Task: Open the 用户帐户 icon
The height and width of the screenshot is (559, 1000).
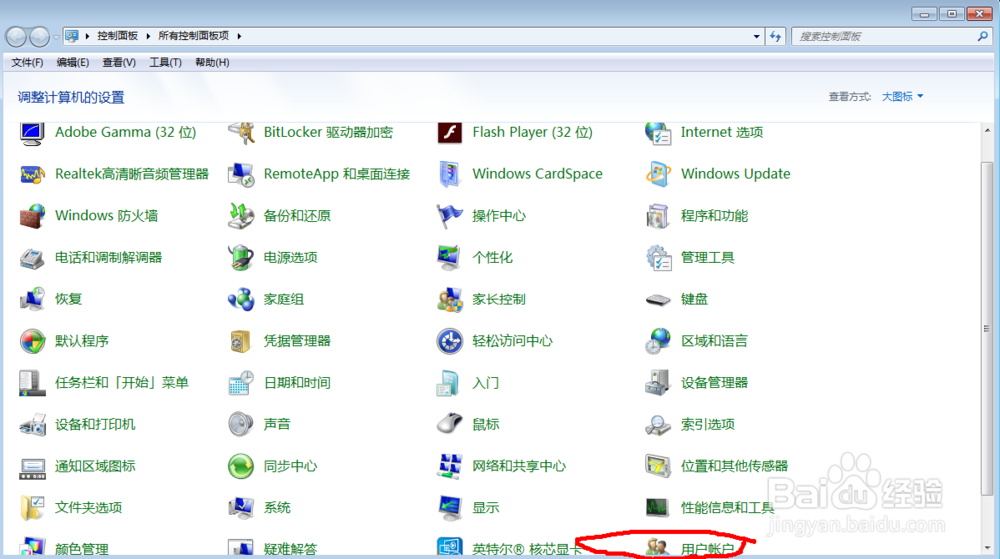Action: pos(658,548)
